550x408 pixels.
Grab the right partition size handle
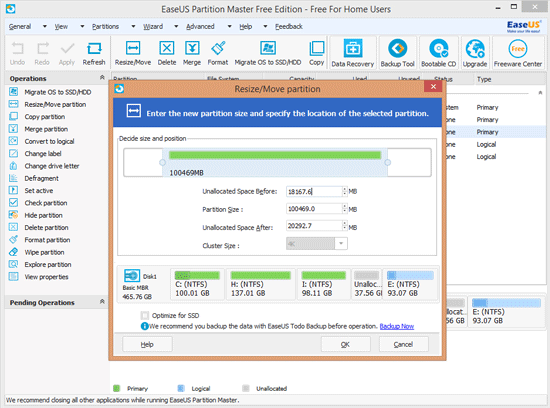[x=387, y=162]
